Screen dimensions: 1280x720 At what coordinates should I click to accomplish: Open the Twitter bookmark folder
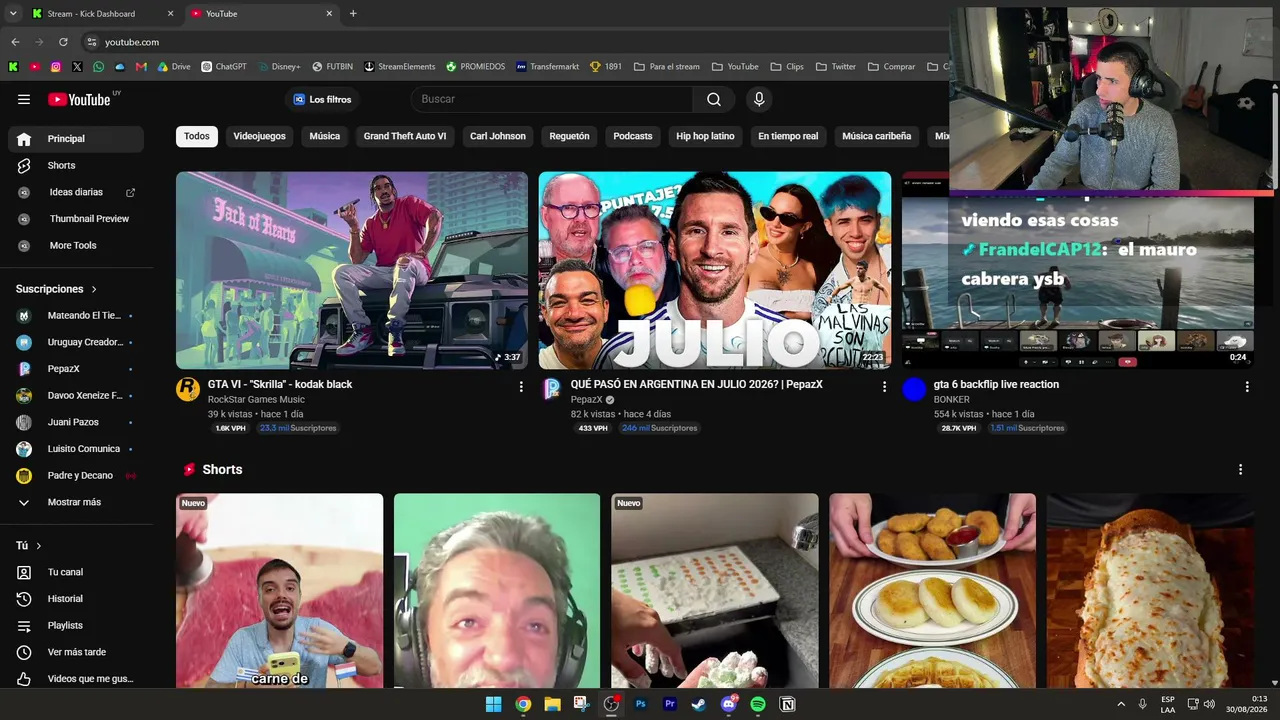pyautogui.click(x=836, y=67)
